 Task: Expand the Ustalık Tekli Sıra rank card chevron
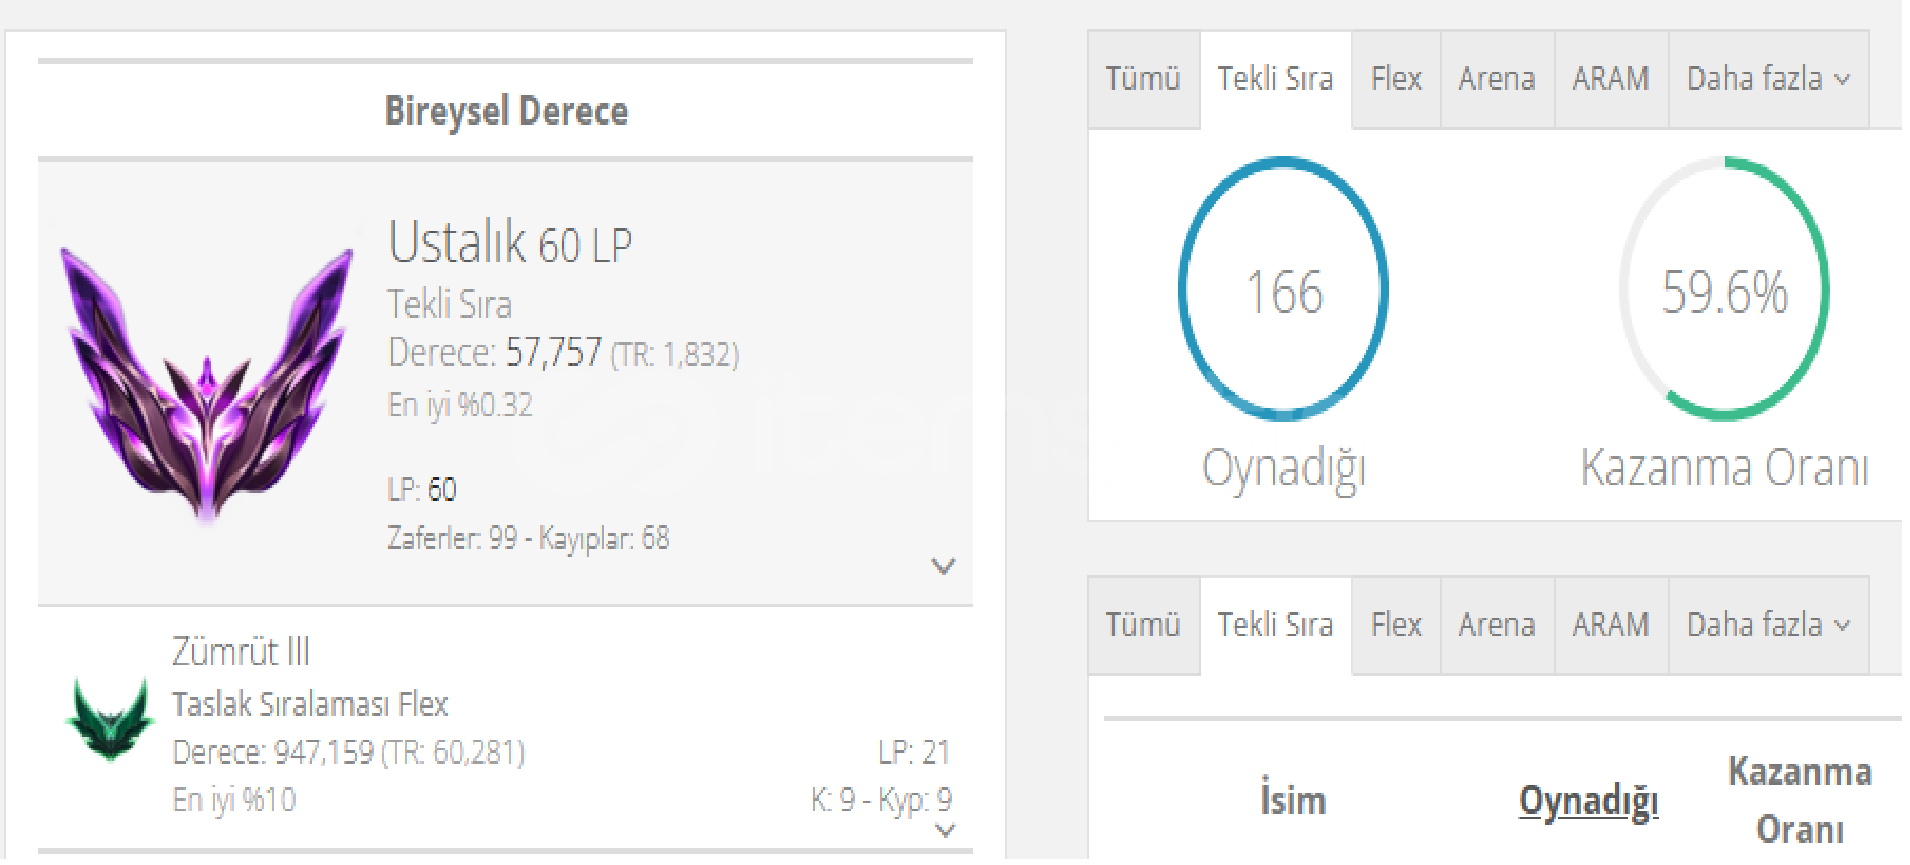[x=943, y=567]
